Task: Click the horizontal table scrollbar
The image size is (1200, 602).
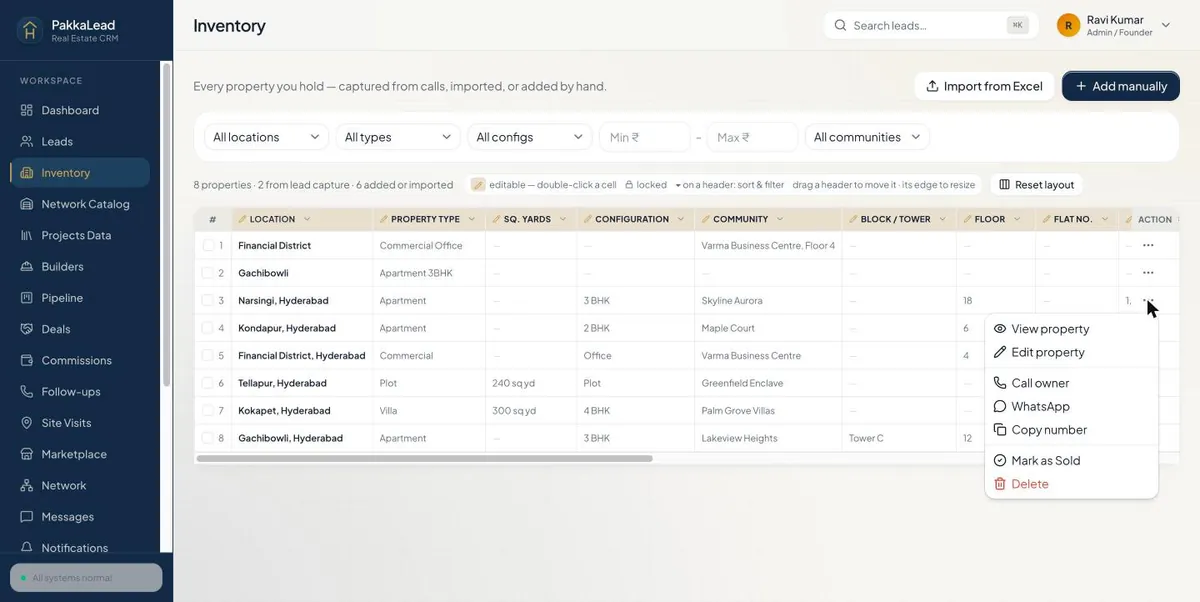Action: 425,459
